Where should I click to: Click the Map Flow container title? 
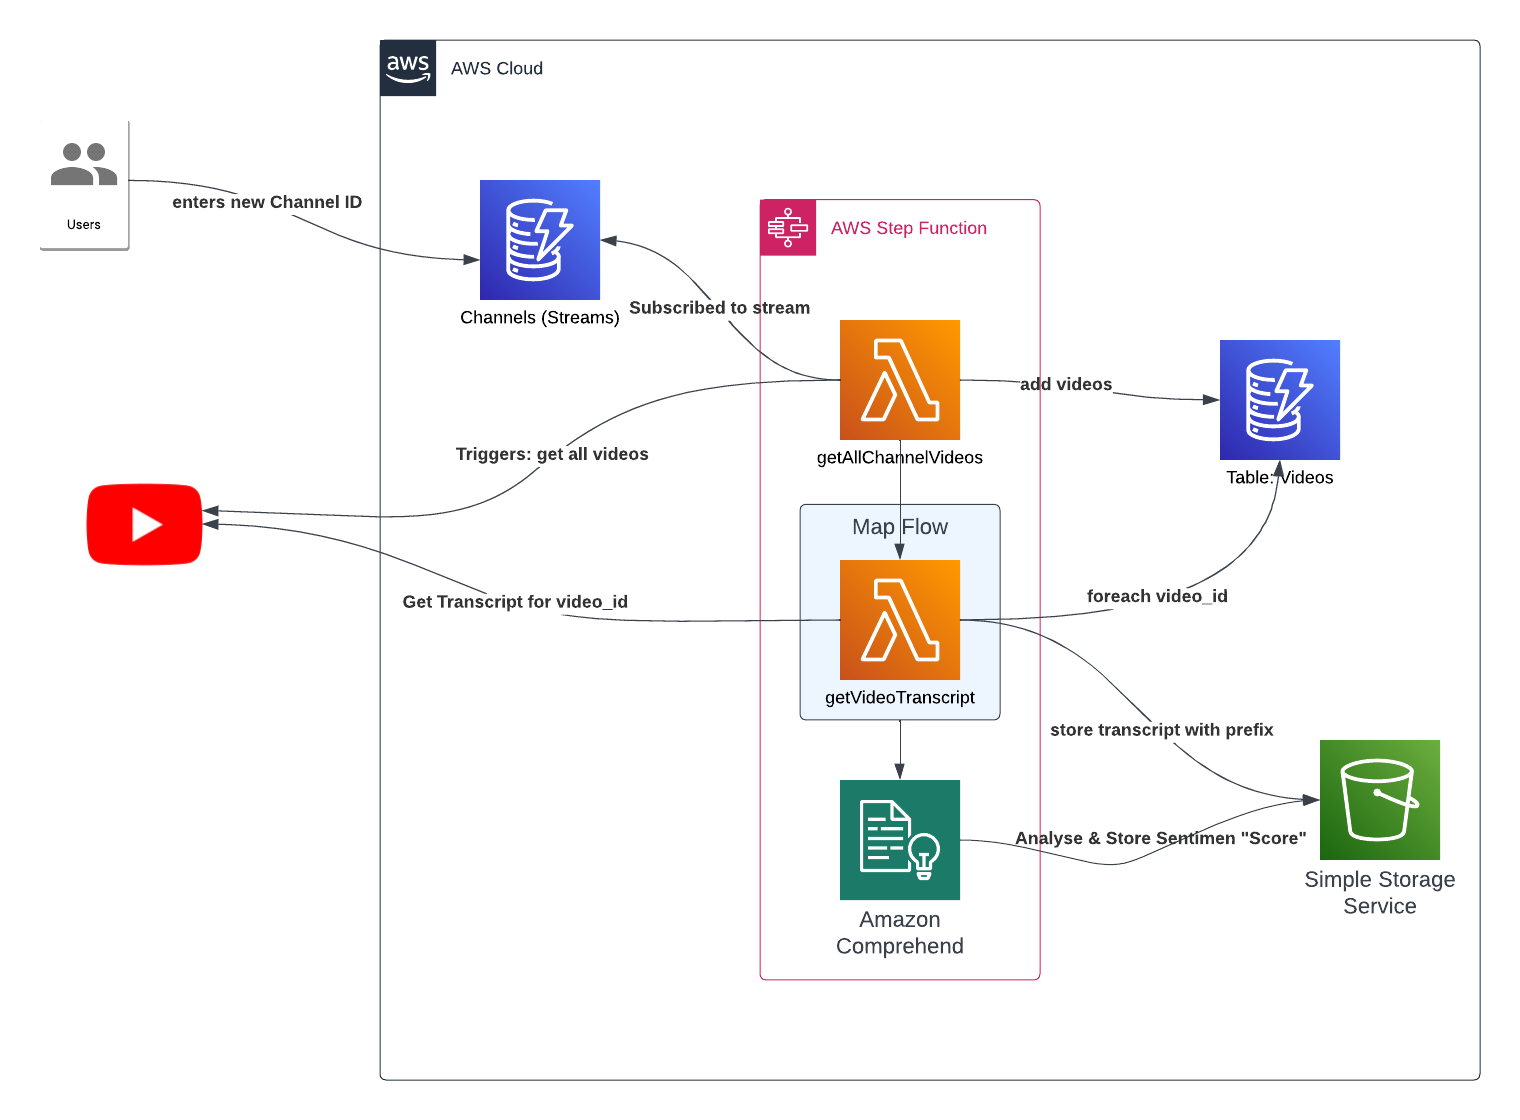tap(900, 527)
